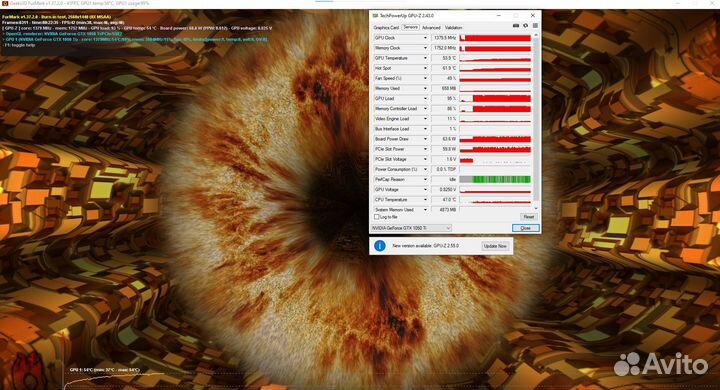This screenshot has width=720, height=390.
Task: Open the GPU Voltage sensor dropdown
Action: [x=425, y=189]
